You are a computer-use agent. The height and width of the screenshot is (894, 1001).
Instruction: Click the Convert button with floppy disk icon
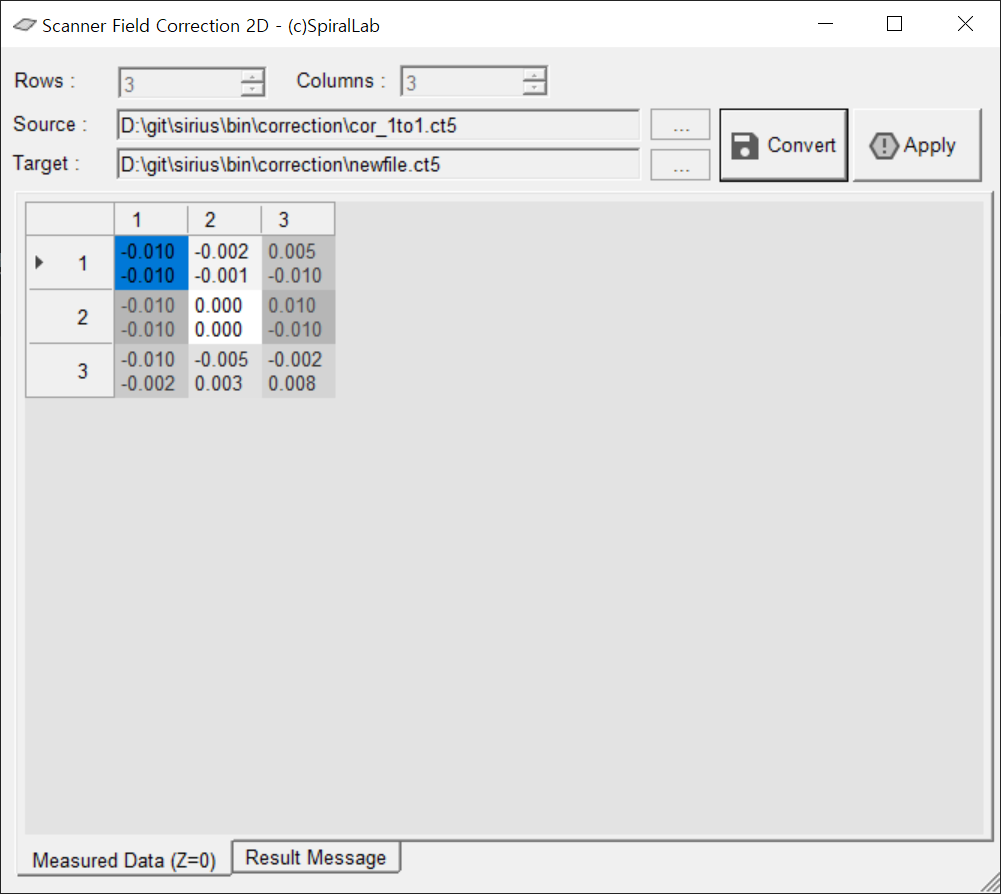click(783, 145)
